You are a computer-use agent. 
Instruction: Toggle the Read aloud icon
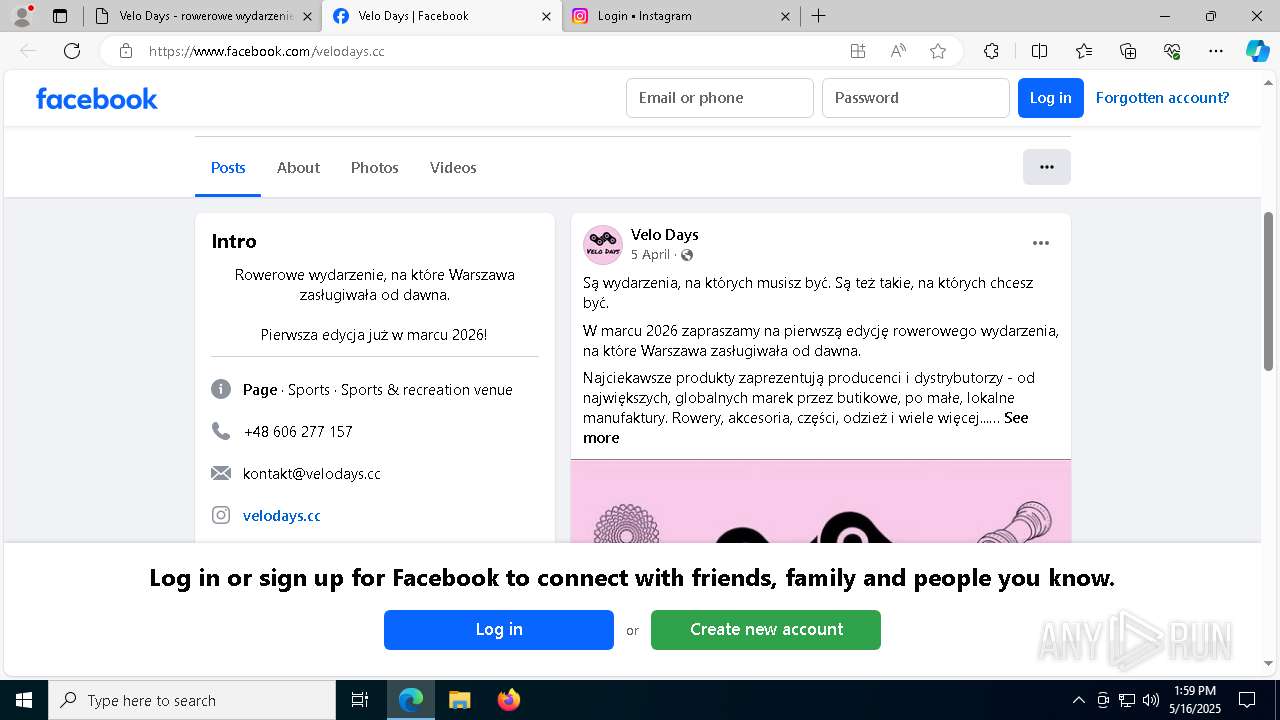click(898, 51)
